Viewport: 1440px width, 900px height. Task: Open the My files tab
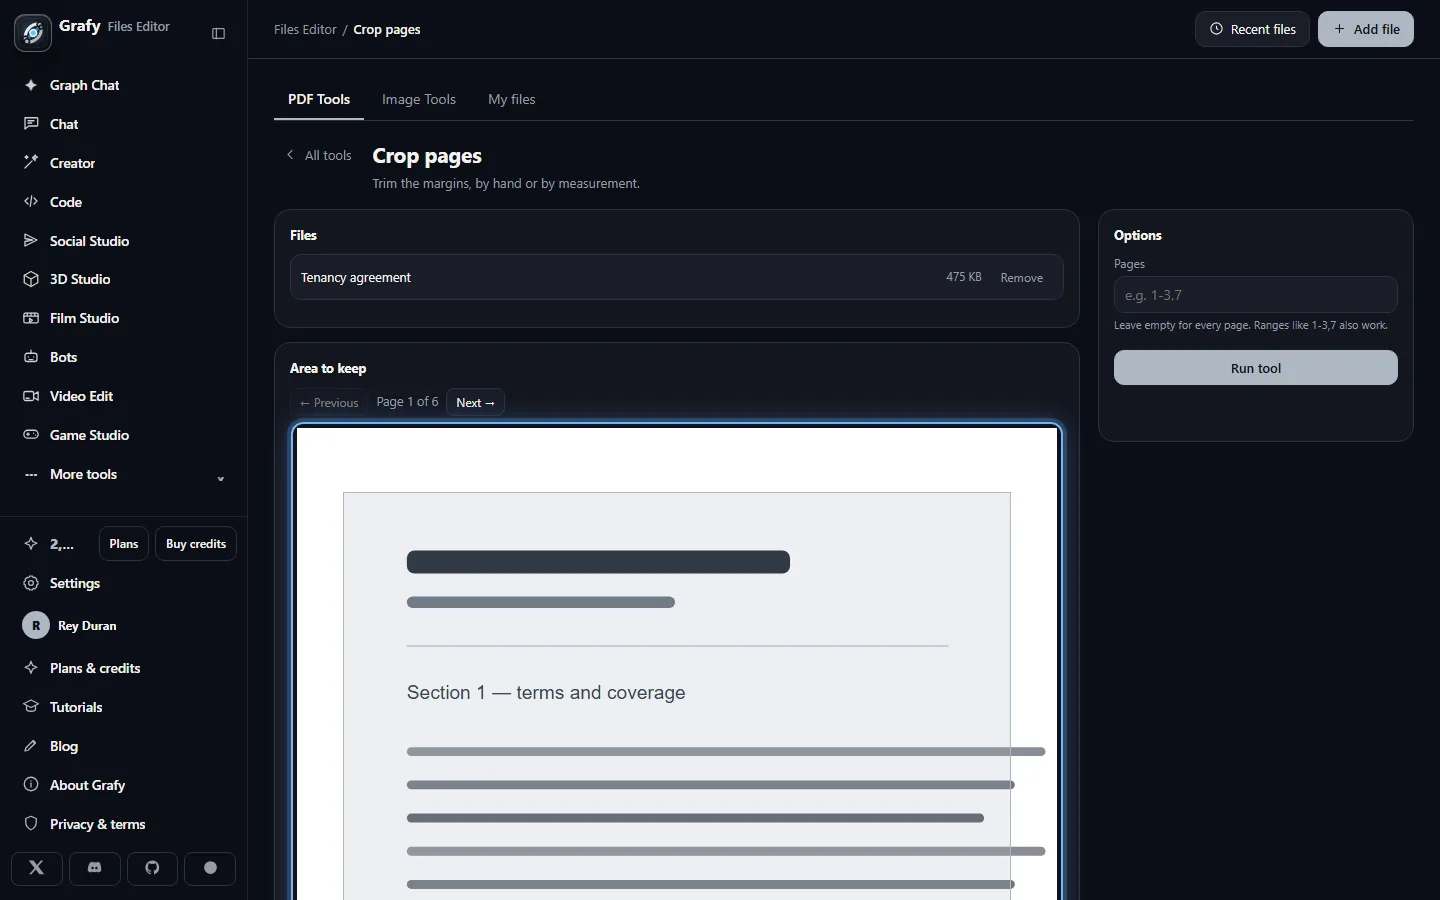pos(512,99)
